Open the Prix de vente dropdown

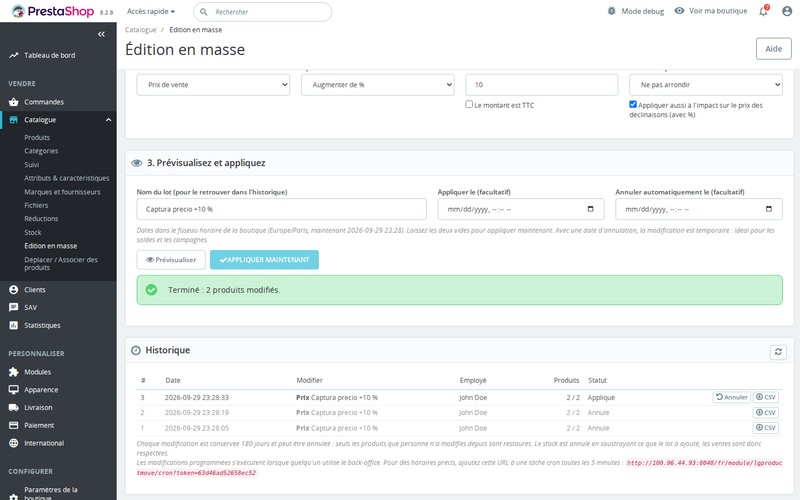pos(213,85)
